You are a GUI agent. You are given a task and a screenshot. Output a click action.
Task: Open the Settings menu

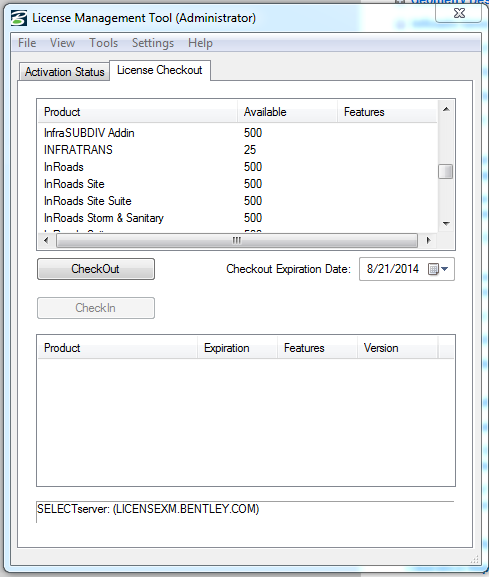153,43
